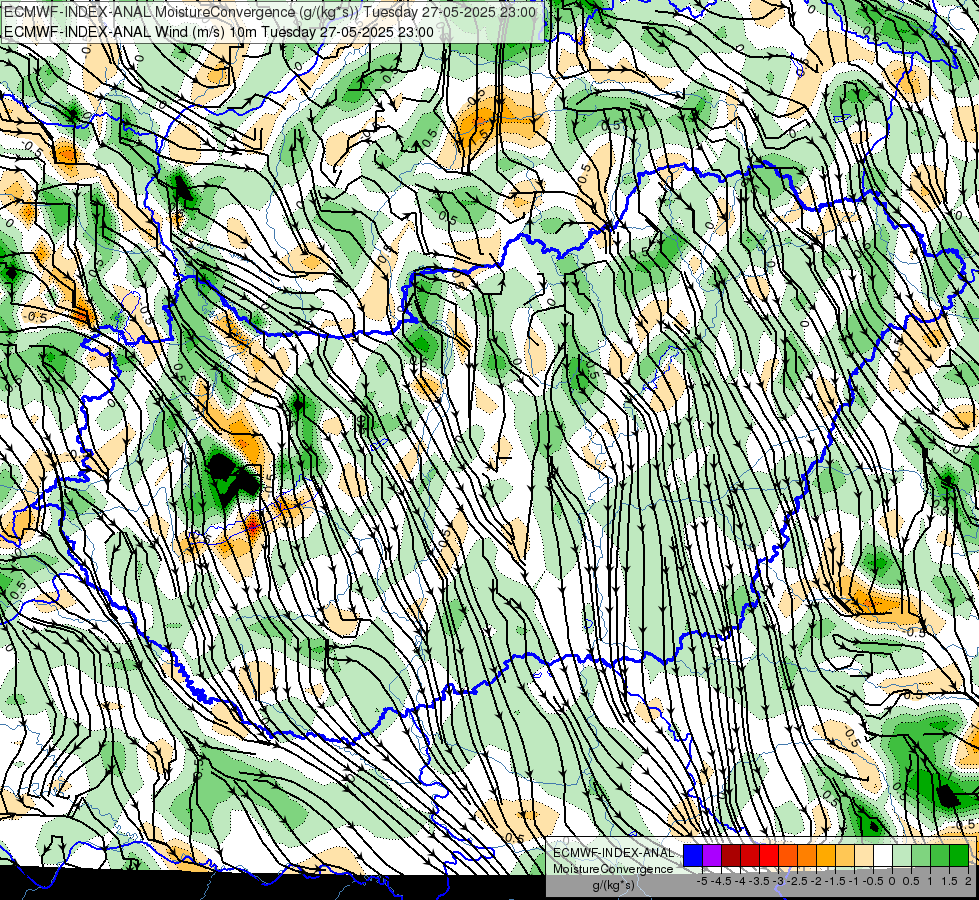Select the medium green swatch between 1 and 1.5
This screenshot has width=979, height=900.
tap(940, 856)
